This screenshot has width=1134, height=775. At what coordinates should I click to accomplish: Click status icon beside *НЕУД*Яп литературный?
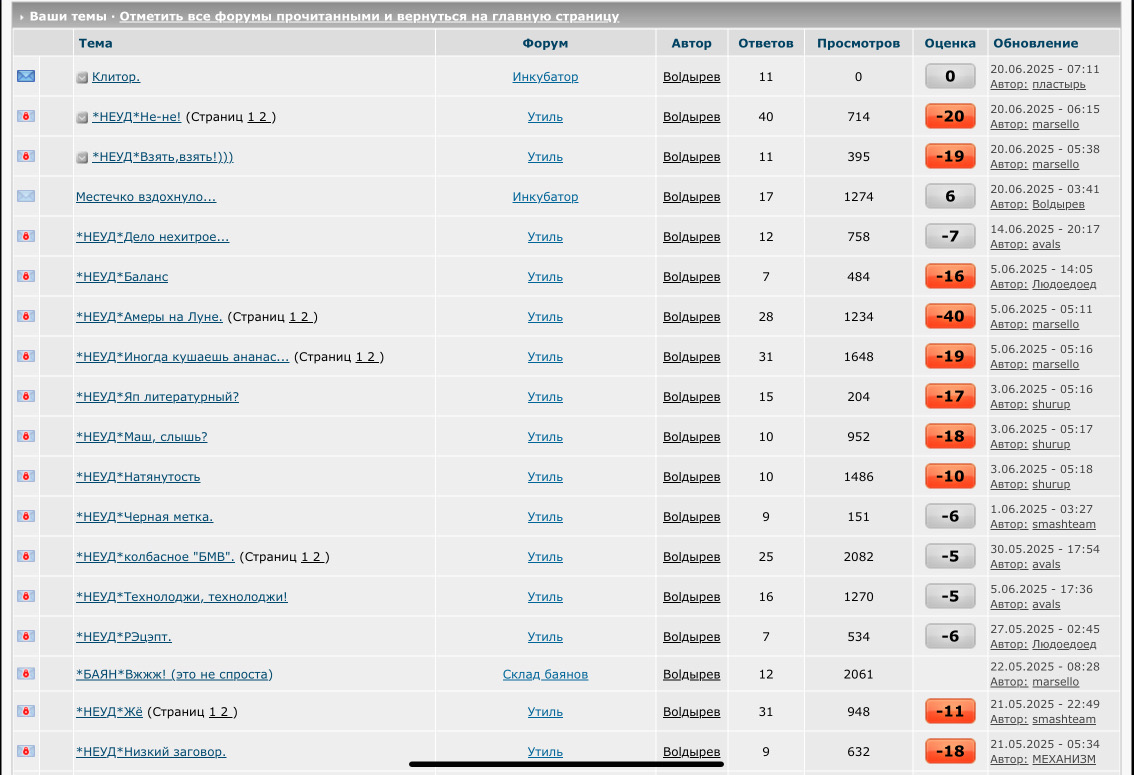pyautogui.click(x=26, y=396)
